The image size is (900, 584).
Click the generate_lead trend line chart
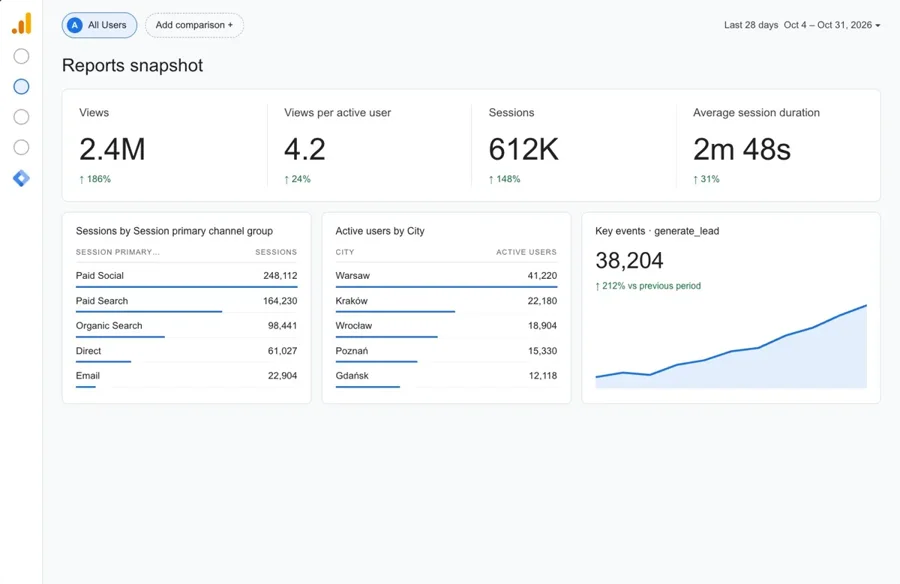731,346
